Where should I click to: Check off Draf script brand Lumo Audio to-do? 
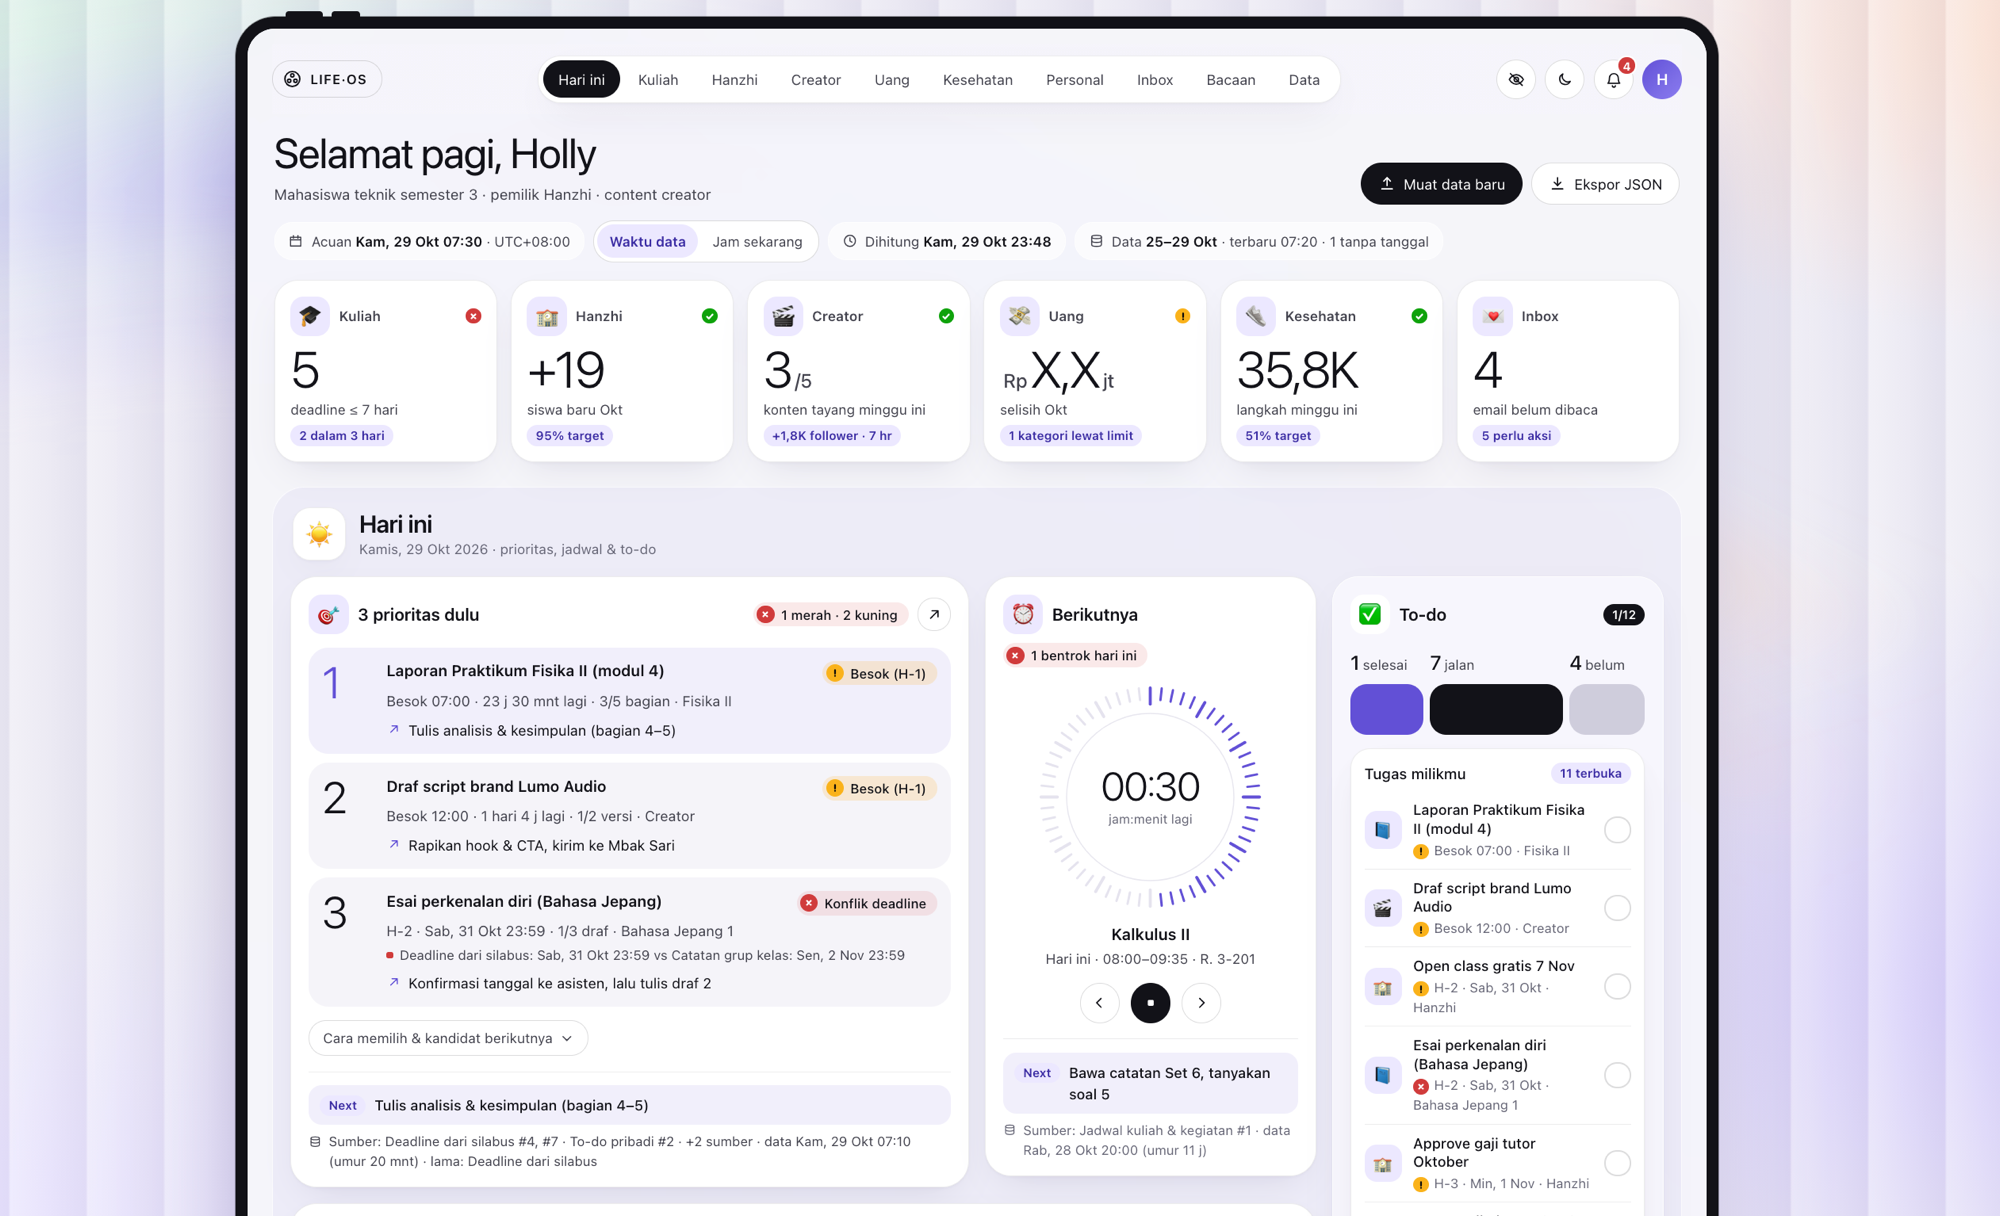click(x=1617, y=908)
